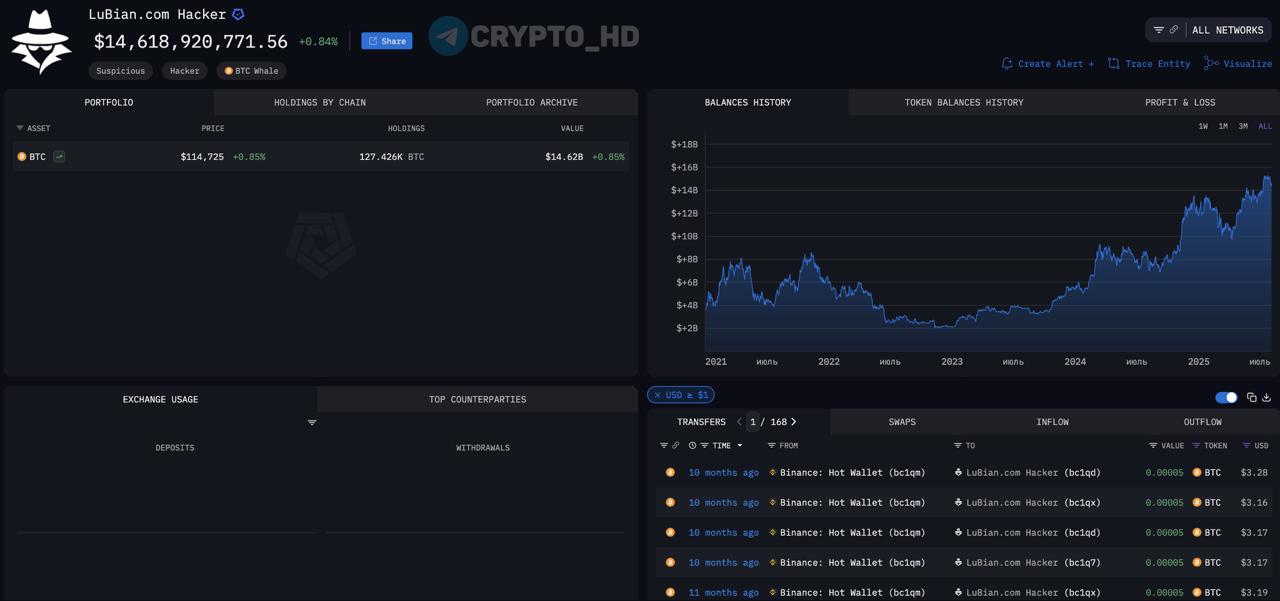Select the Balances History tab

[748, 102]
